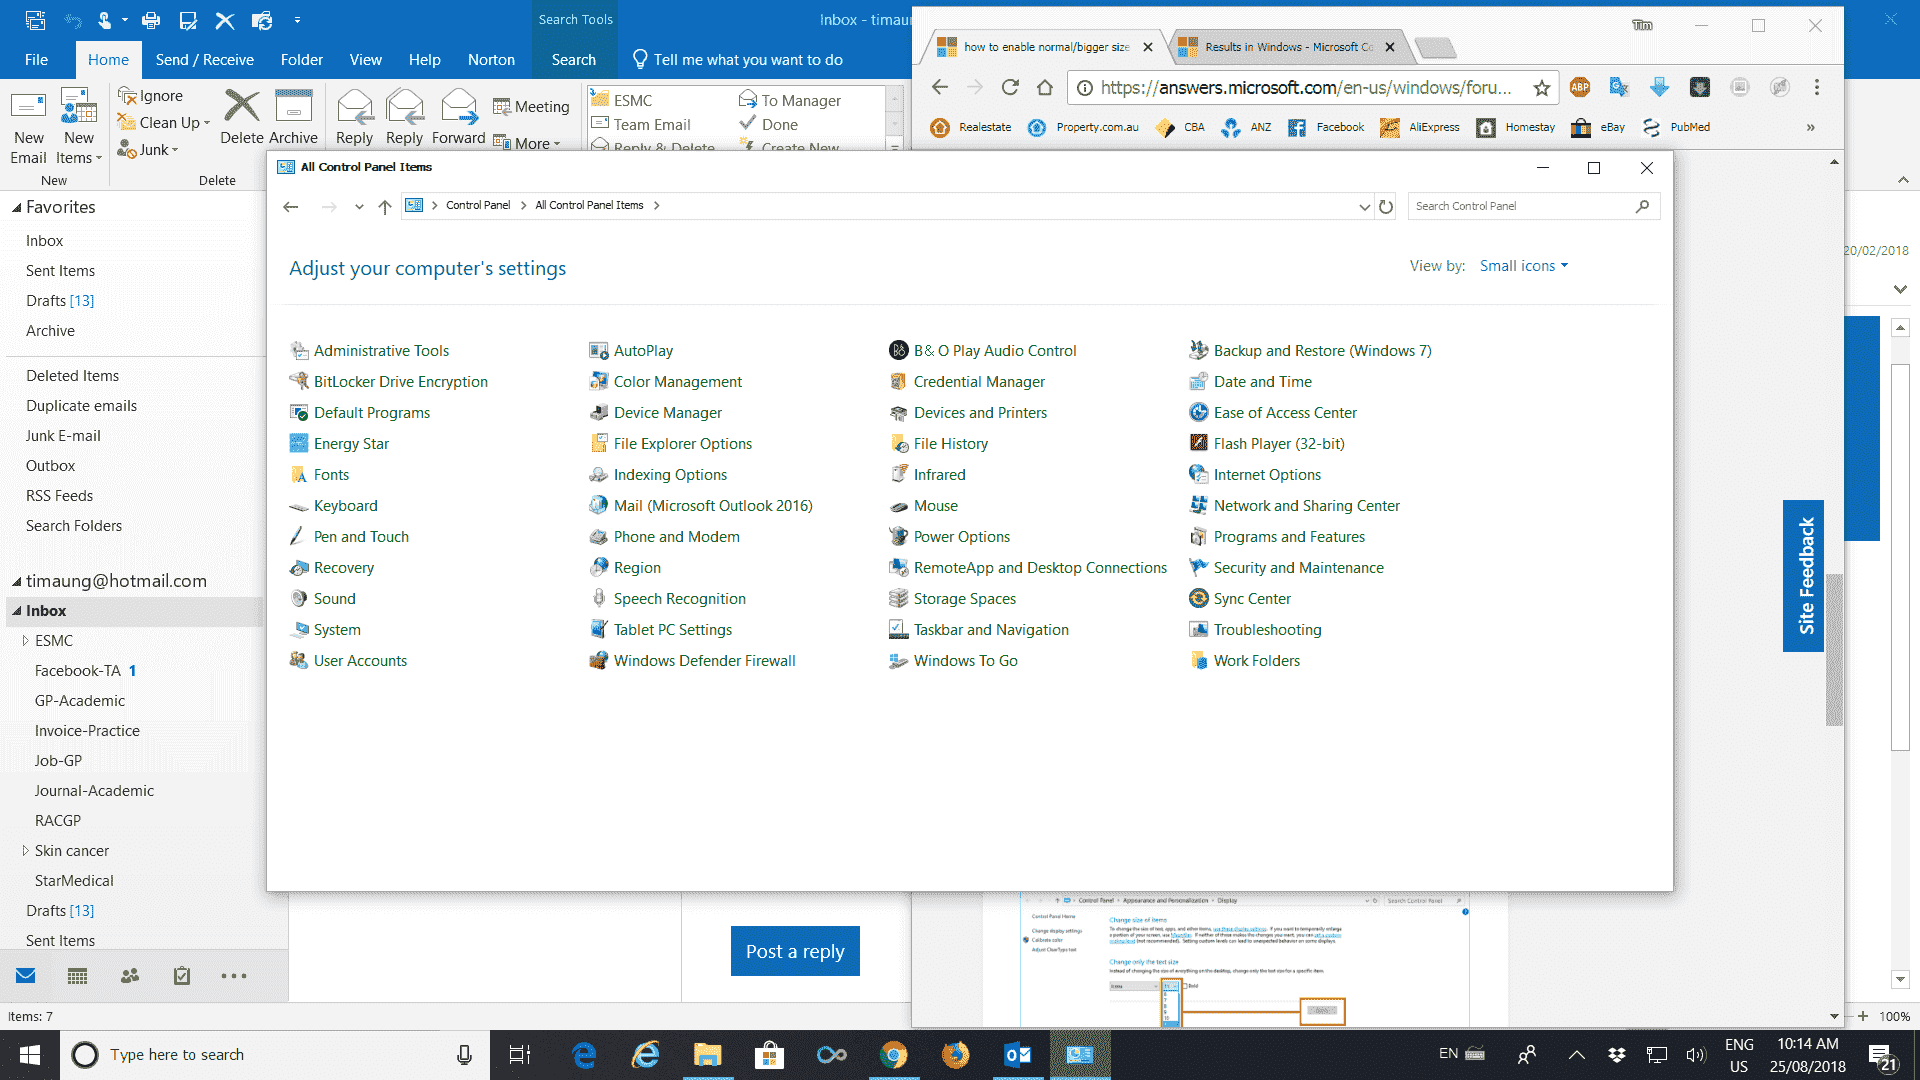Expand ESMC folder in Outlook tree
Viewport: 1920px width, 1080px height.
(25, 641)
